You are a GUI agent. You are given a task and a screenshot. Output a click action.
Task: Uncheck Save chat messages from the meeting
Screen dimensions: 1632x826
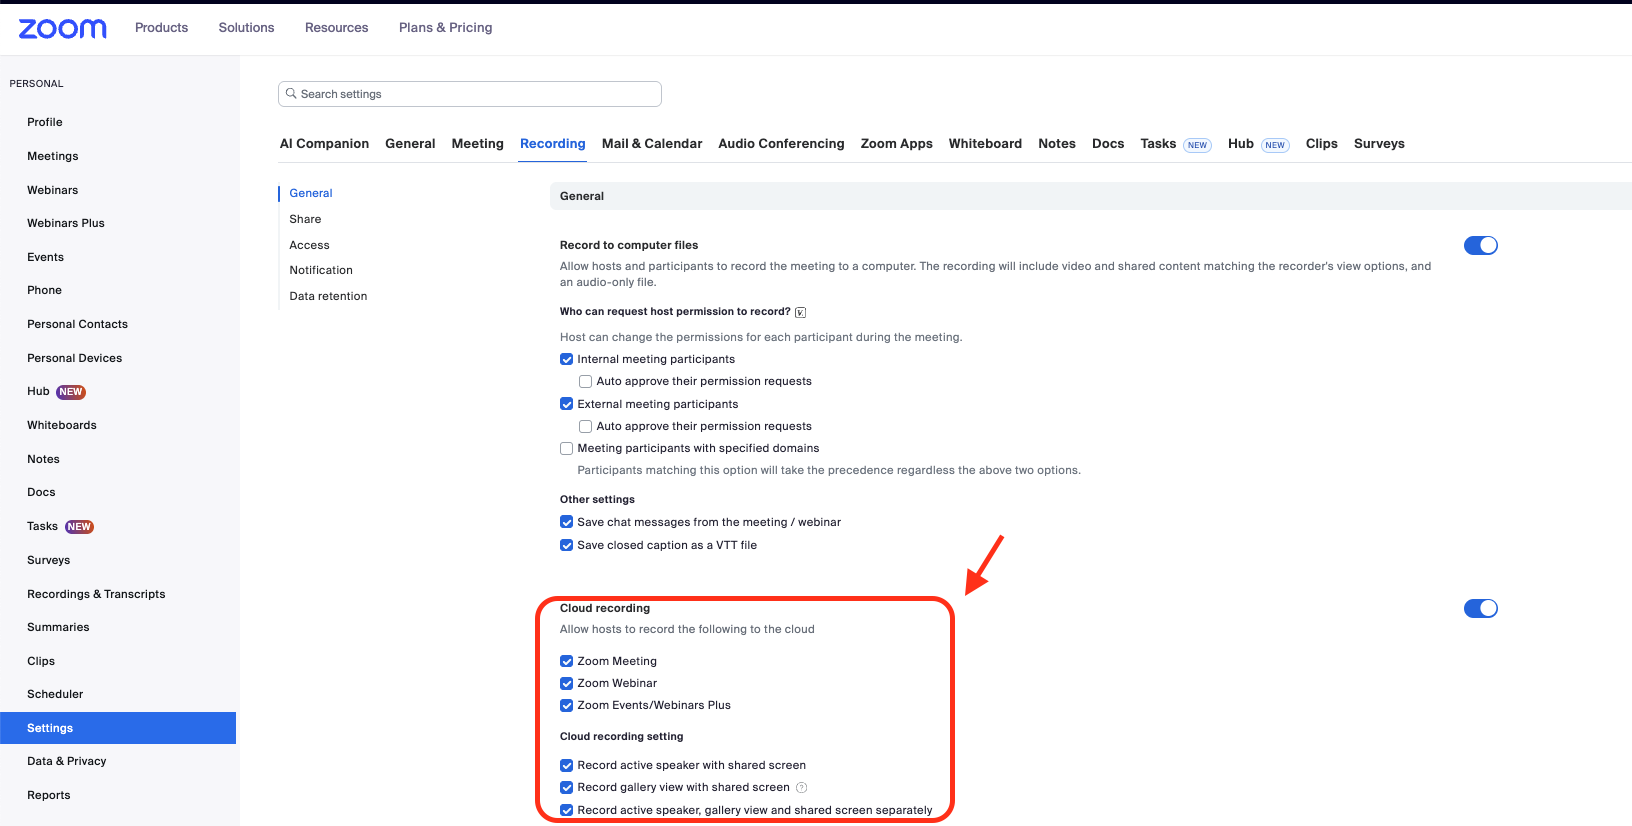pyautogui.click(x=566, y=522)
